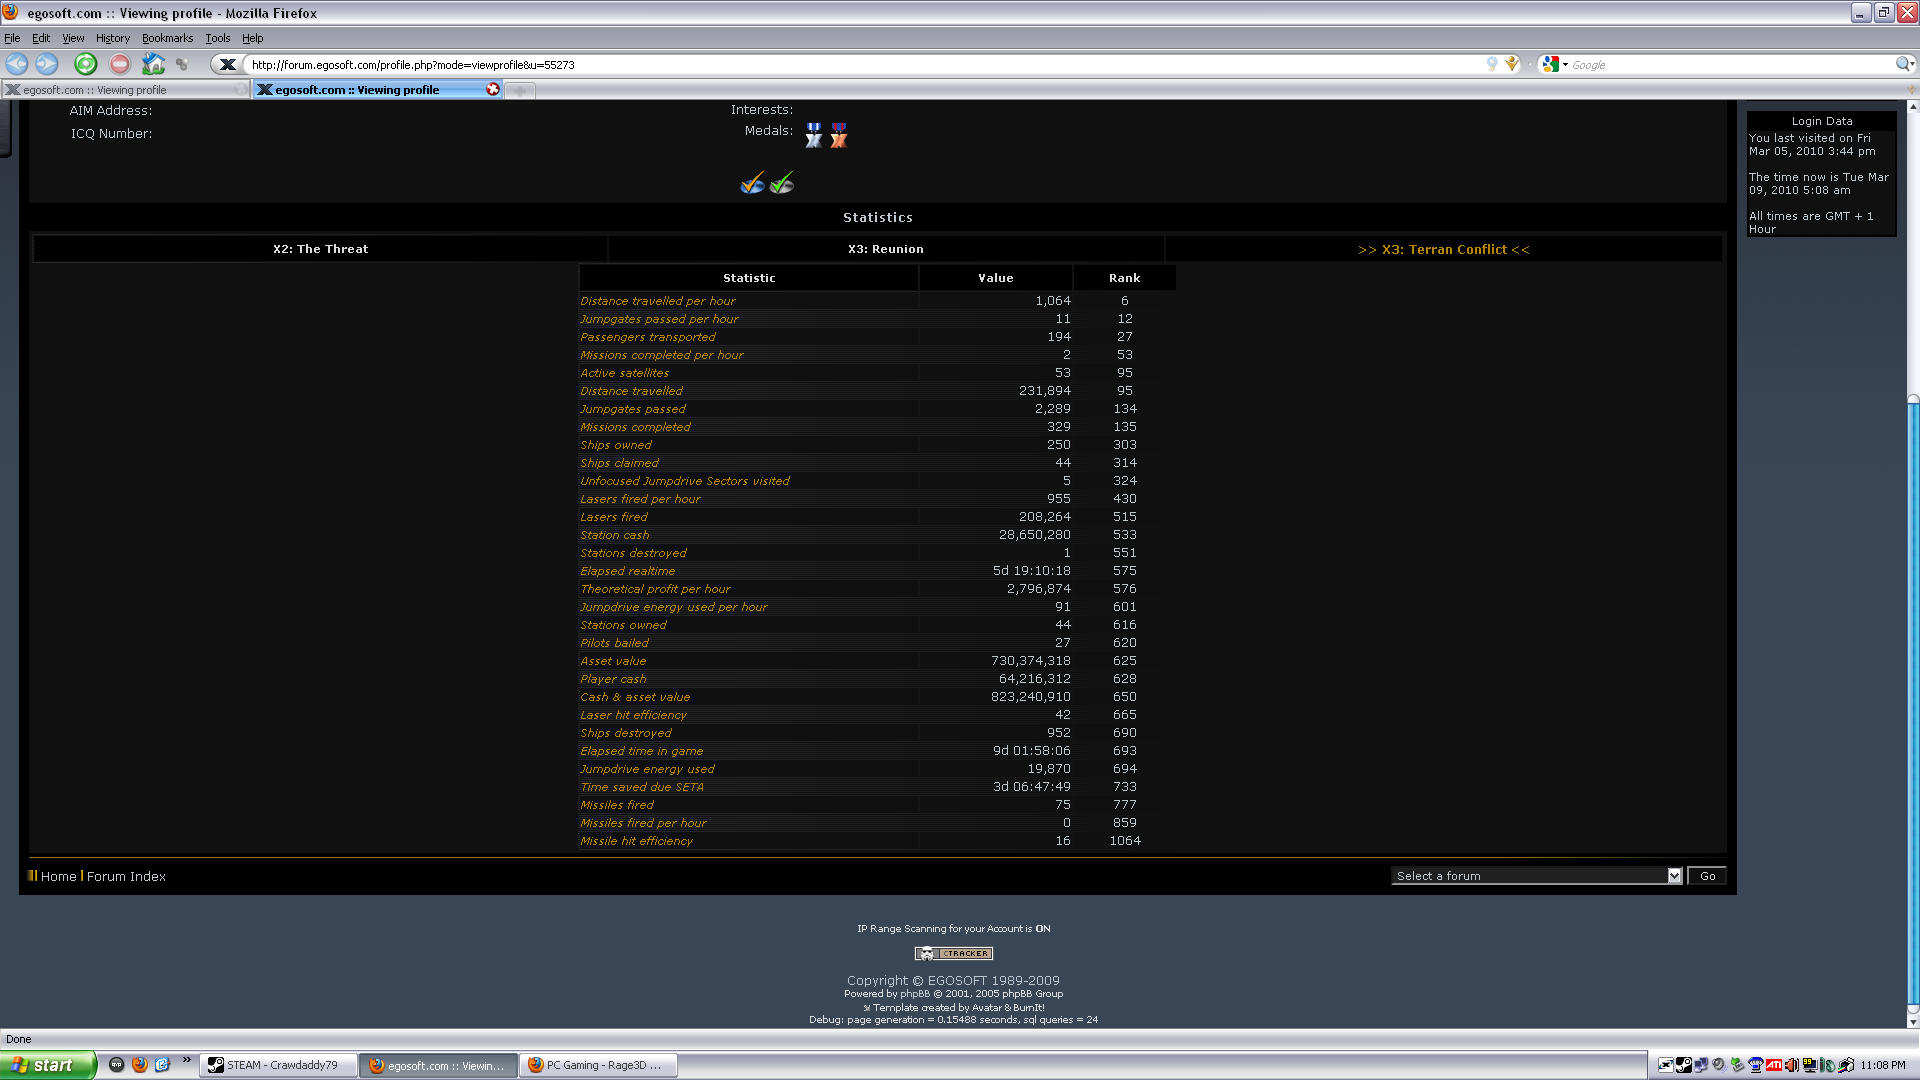Screen dimensions: 1920x1080
Task: Open PC Gaming - Rage3D taskbar window
Action: click(x=598, y=1065)
